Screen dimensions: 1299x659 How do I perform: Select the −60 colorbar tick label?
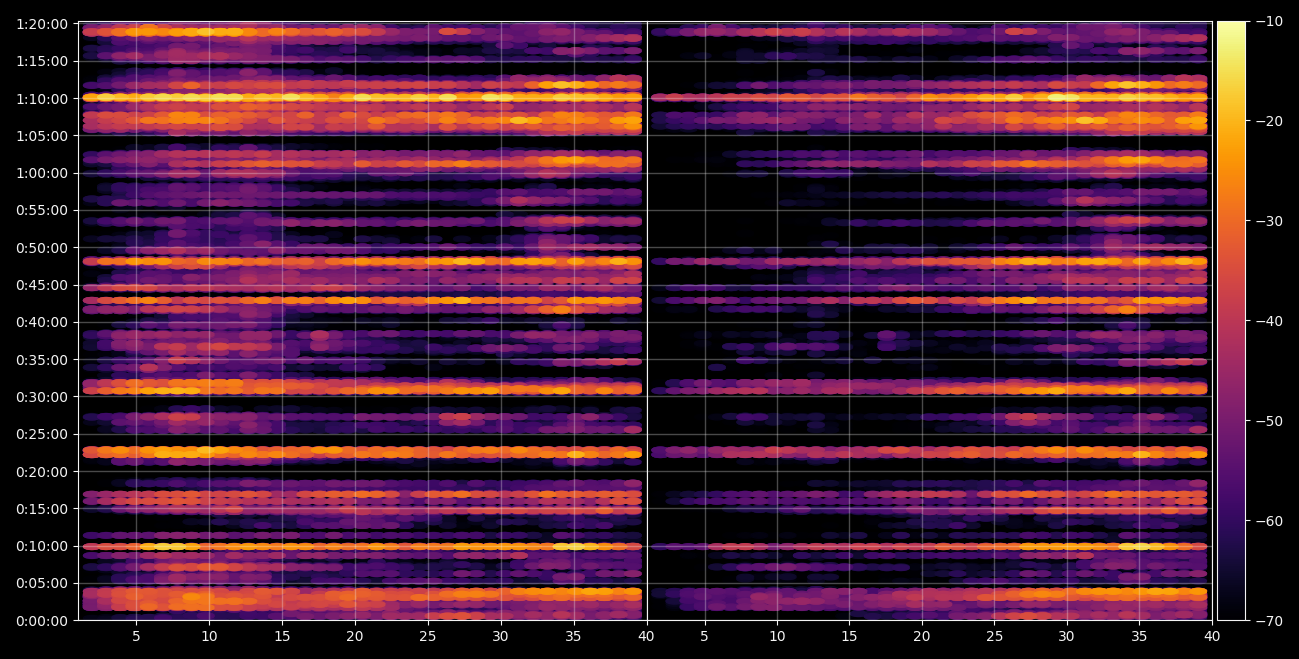pyautogui.click(x=1268, y=521)
